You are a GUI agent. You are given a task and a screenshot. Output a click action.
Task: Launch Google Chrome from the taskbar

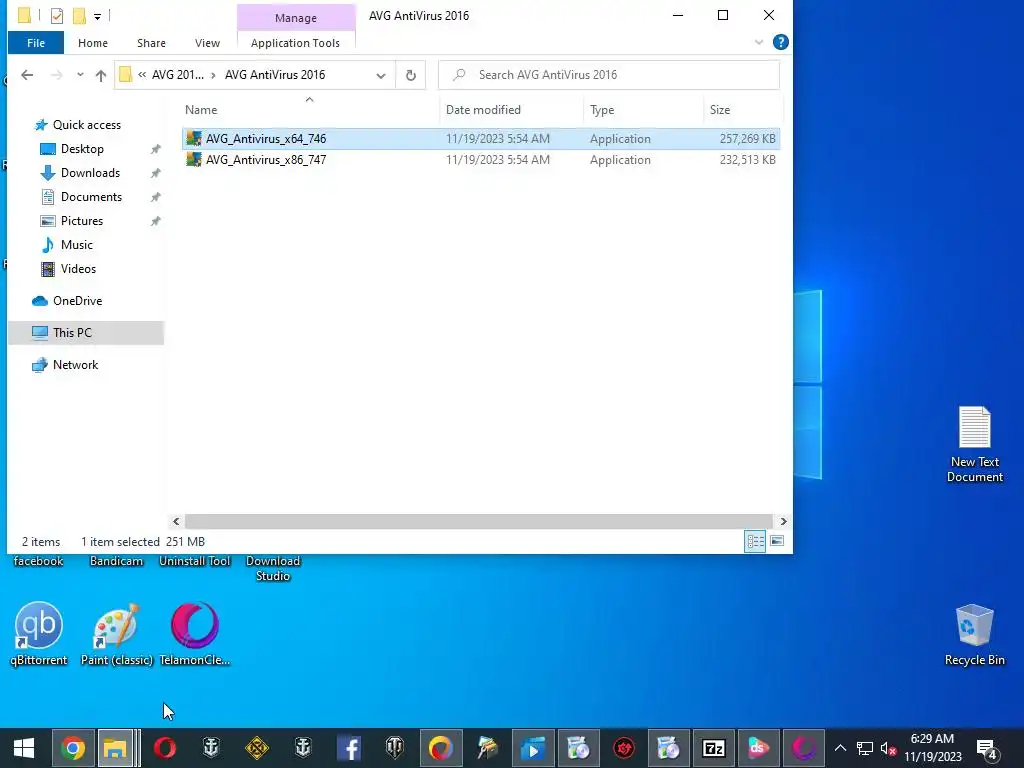point(73,748)
